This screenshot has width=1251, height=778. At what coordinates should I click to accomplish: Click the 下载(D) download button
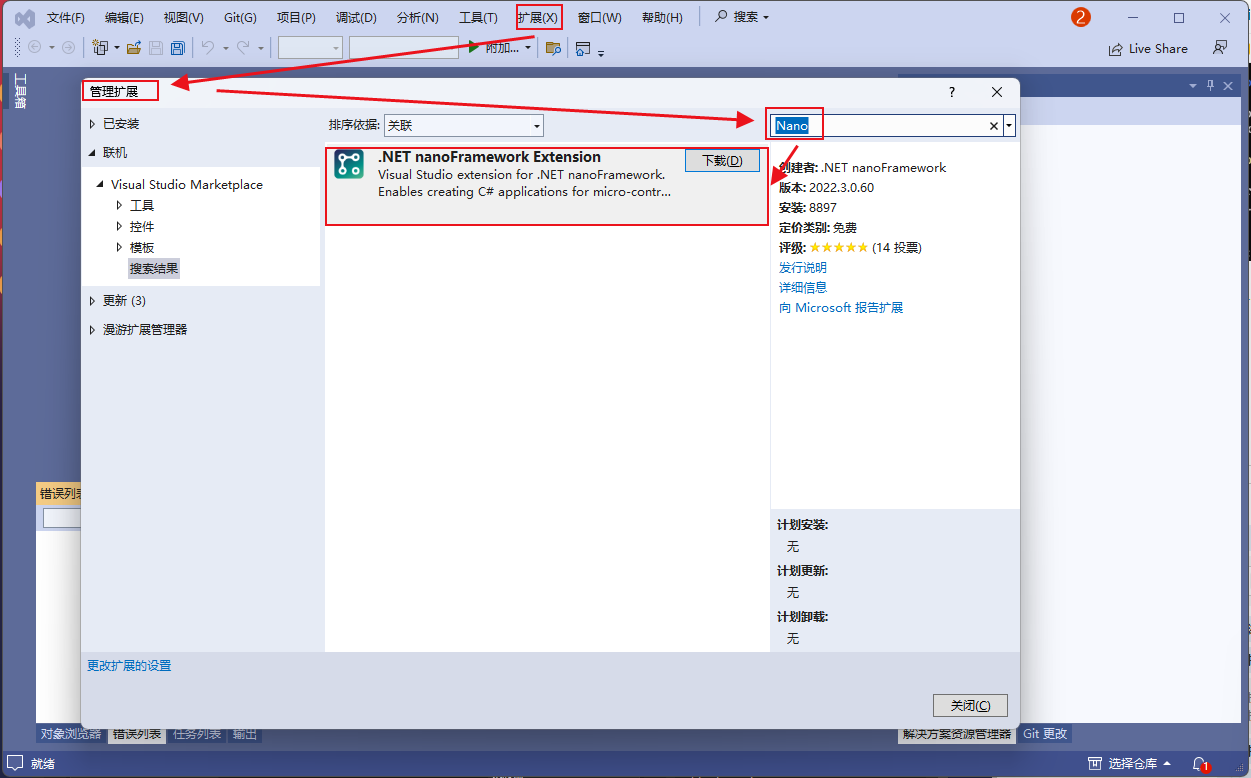coord(722,161)
